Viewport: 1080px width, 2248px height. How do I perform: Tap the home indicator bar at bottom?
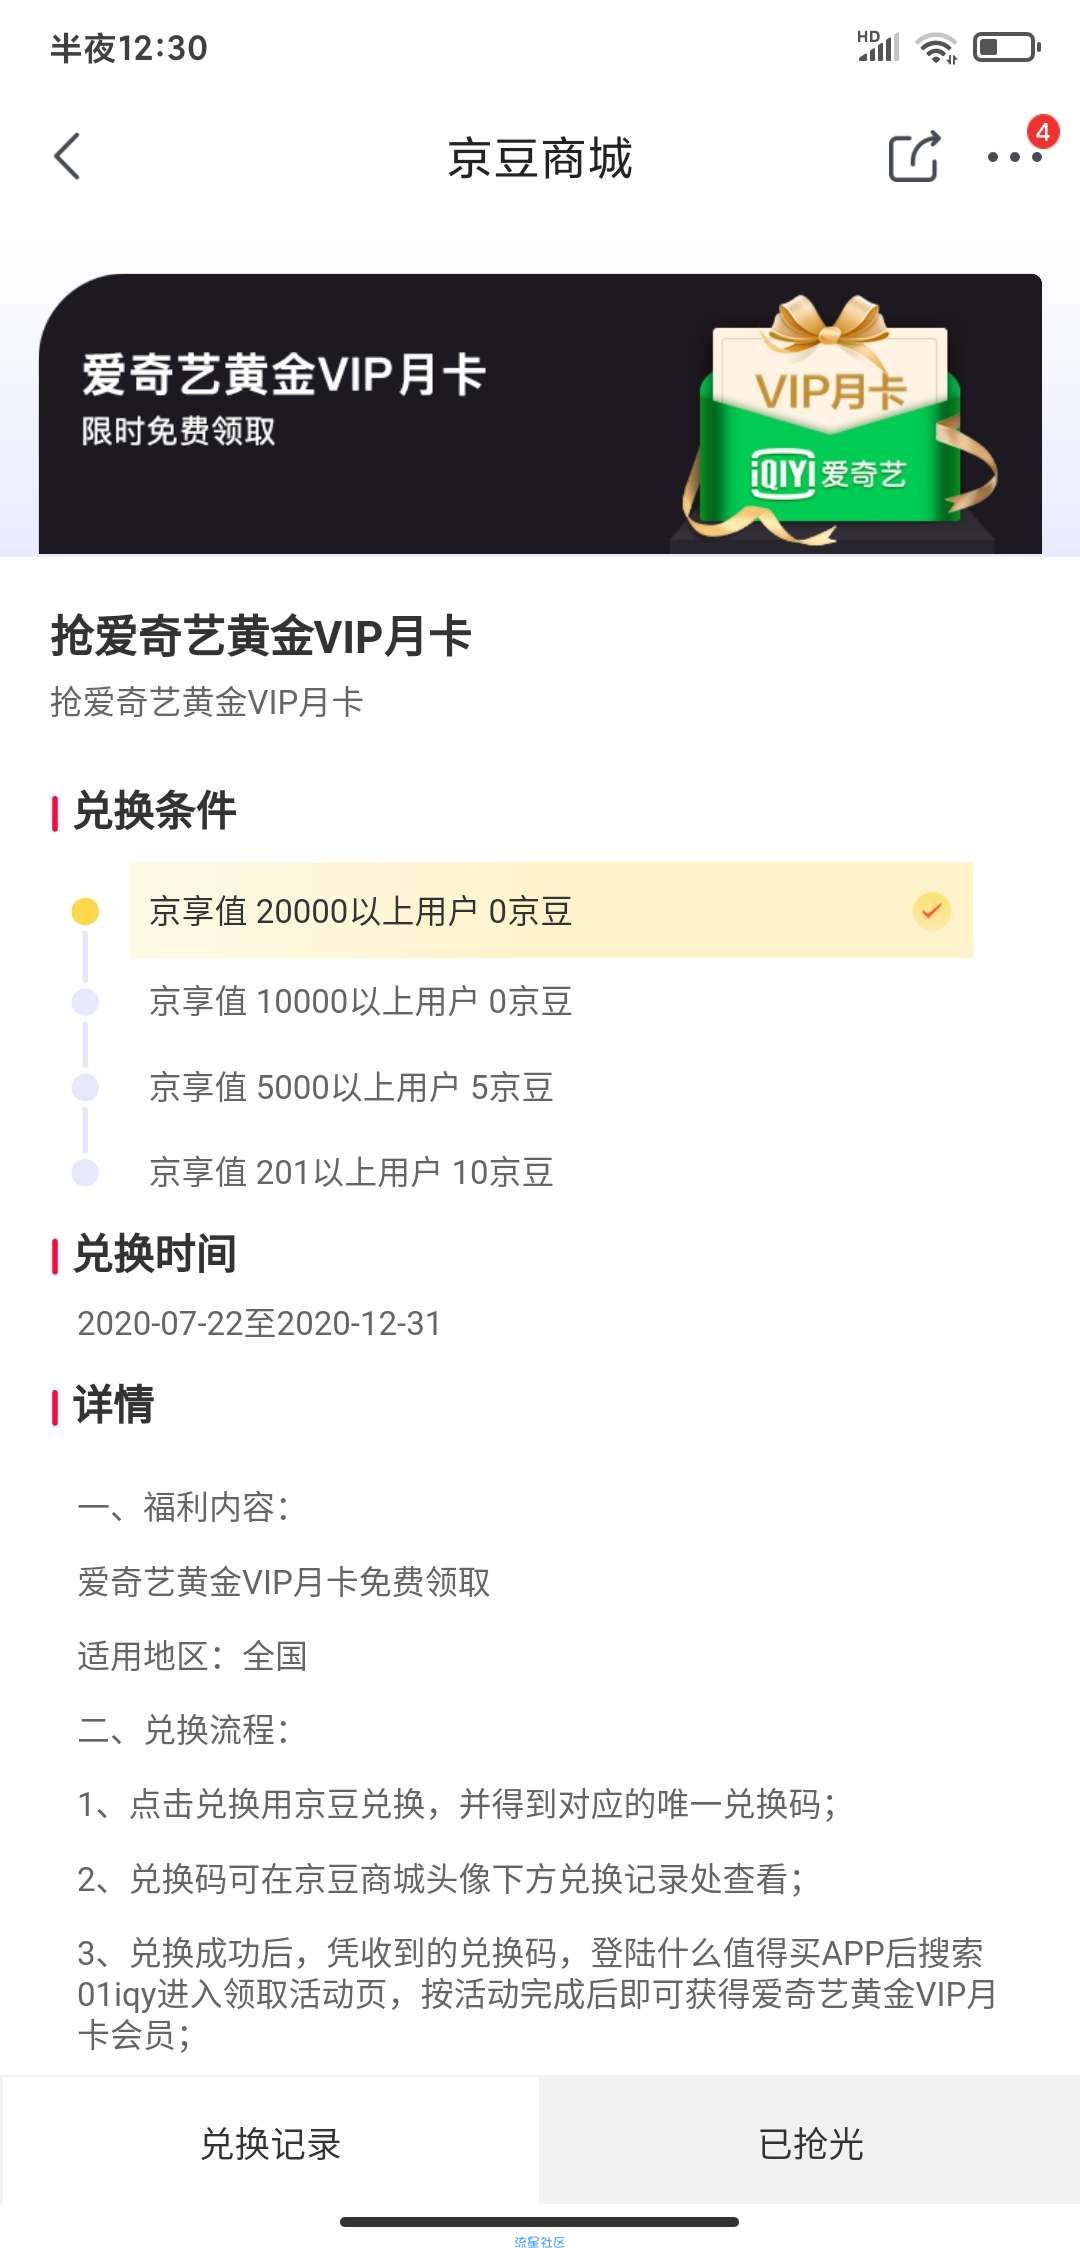[539, 2221]
